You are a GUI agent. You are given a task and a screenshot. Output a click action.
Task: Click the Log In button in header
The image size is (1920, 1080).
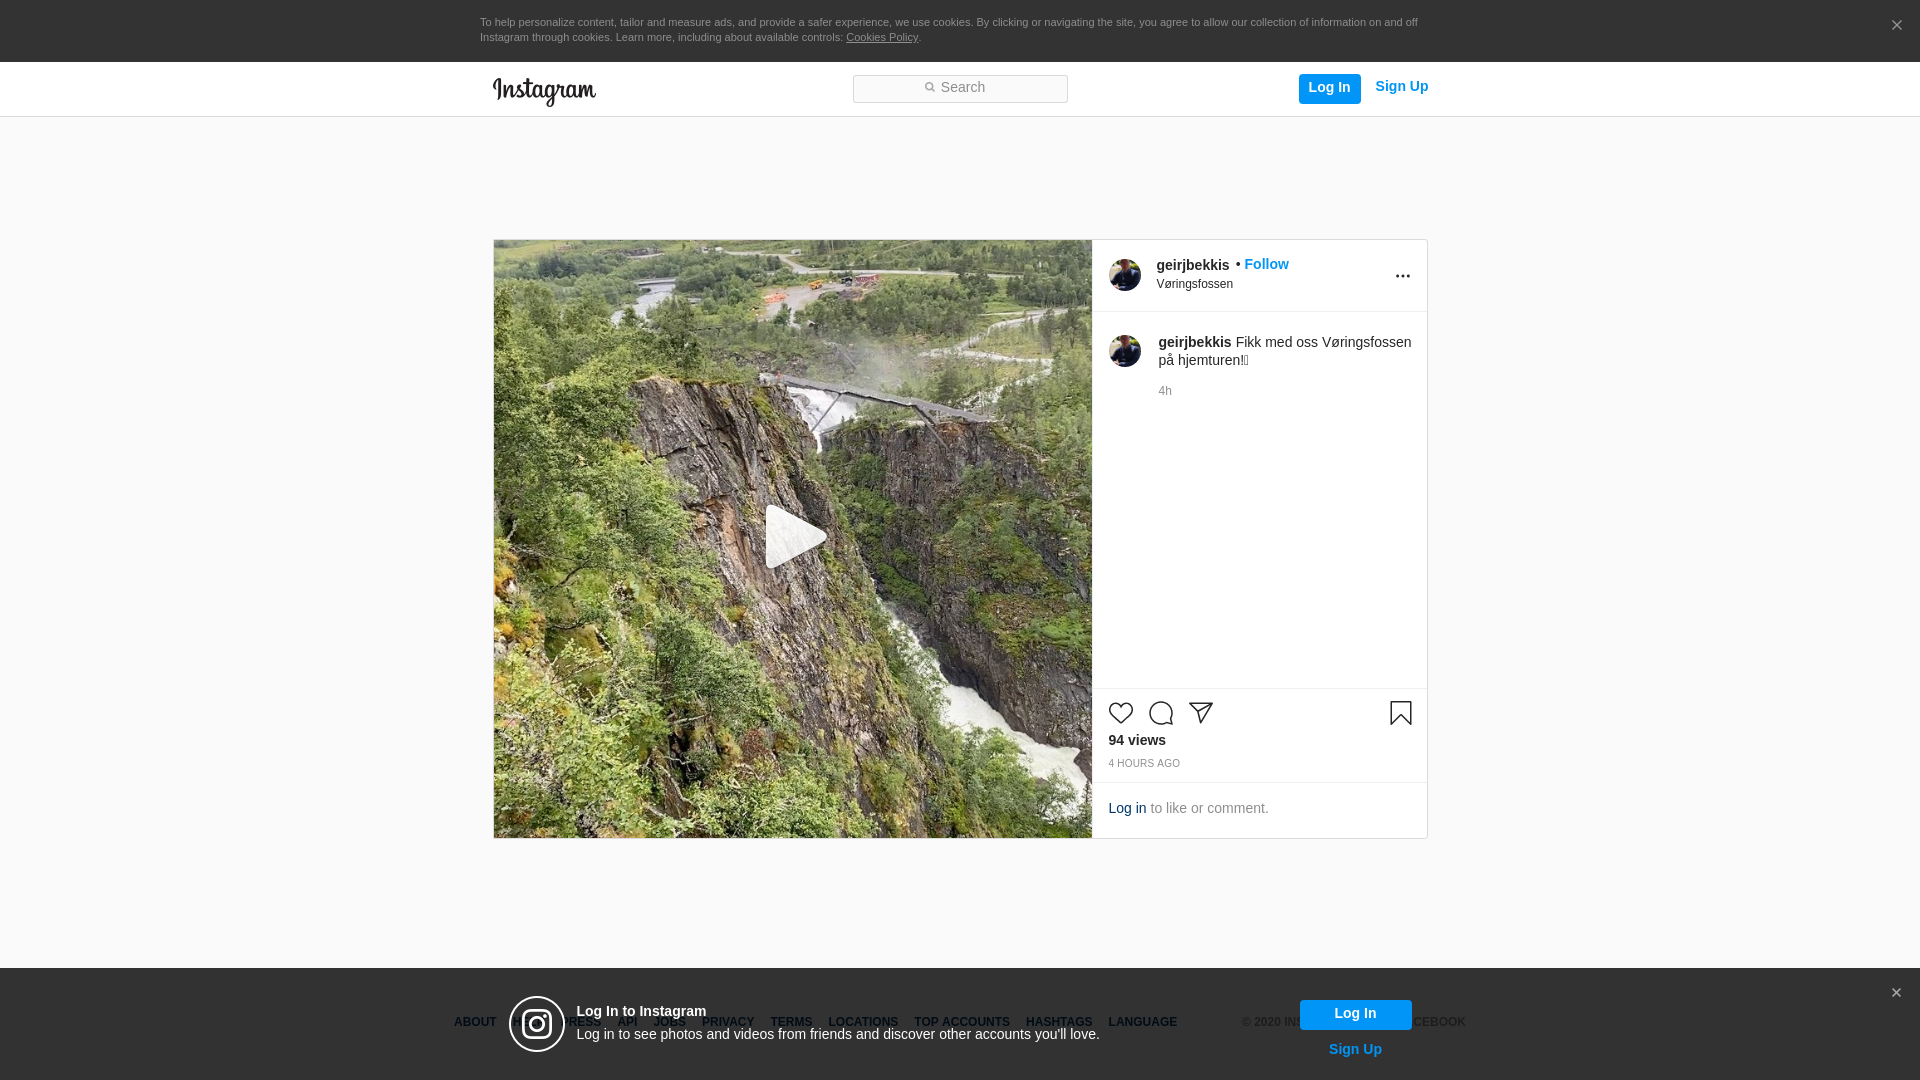click(x=1329, y=88)
